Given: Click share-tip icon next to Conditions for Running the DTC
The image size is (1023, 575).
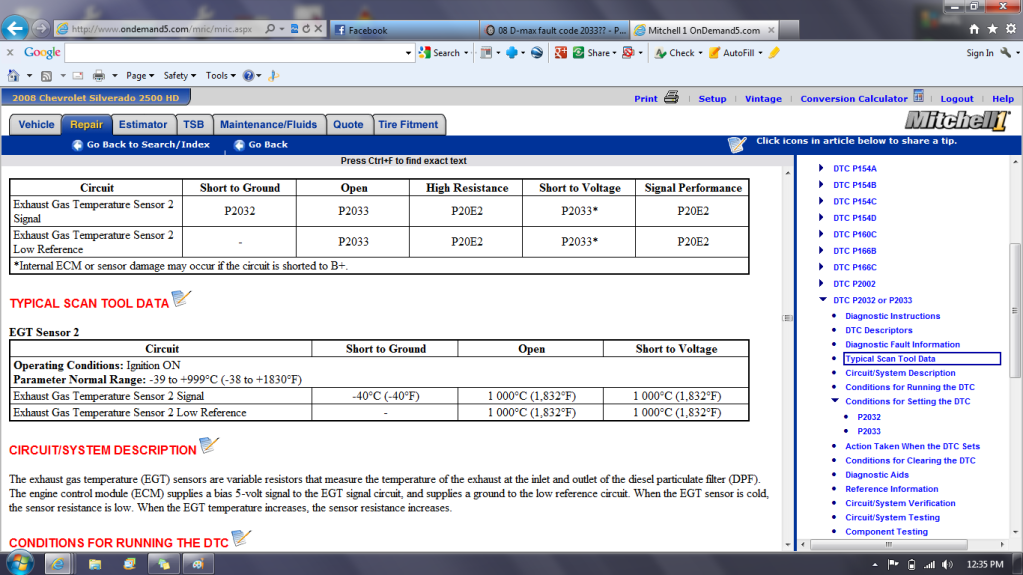Looking at the screenshot, I should pyautogui.click(x=241, y=538).
